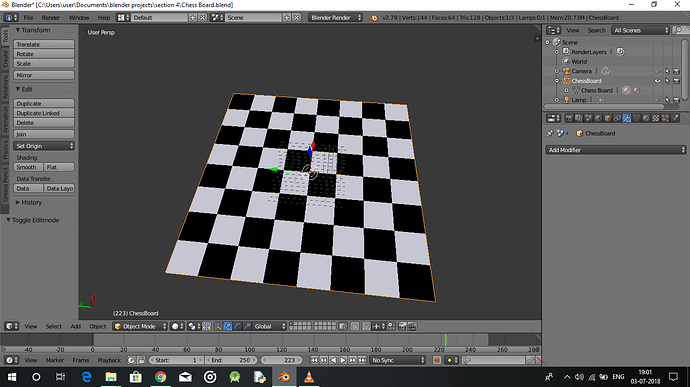
Task: Open VLC from the Windows taskbar
Action: [x=309, y=377]
